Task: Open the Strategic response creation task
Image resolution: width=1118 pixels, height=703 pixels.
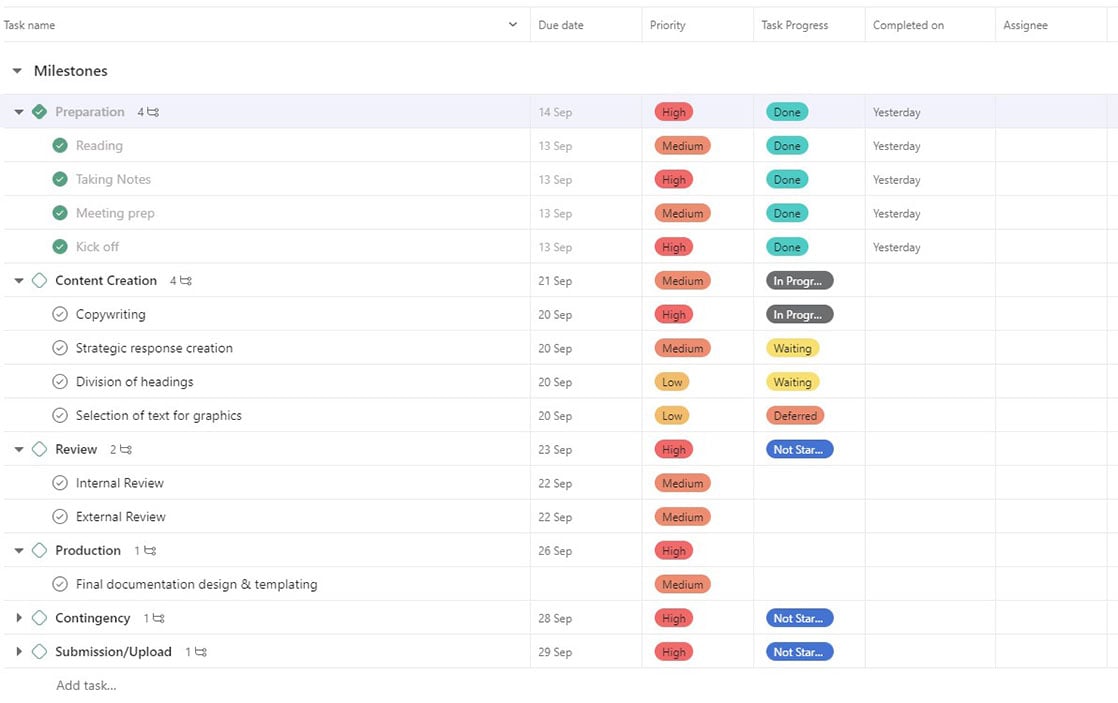Action: point(154,348)
